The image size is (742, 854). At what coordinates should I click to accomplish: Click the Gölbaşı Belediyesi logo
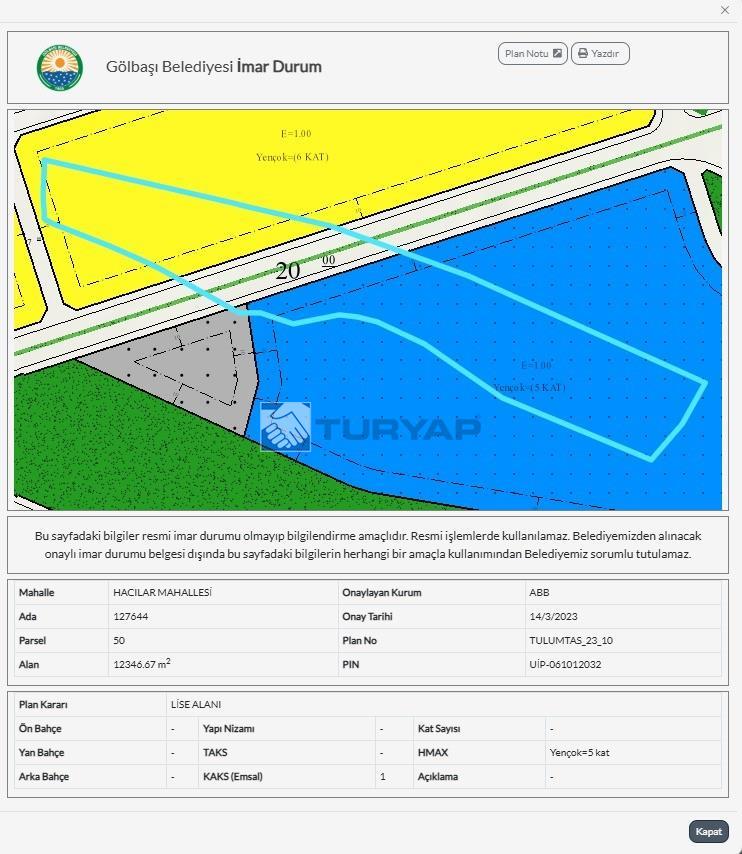tap(60, 68)
